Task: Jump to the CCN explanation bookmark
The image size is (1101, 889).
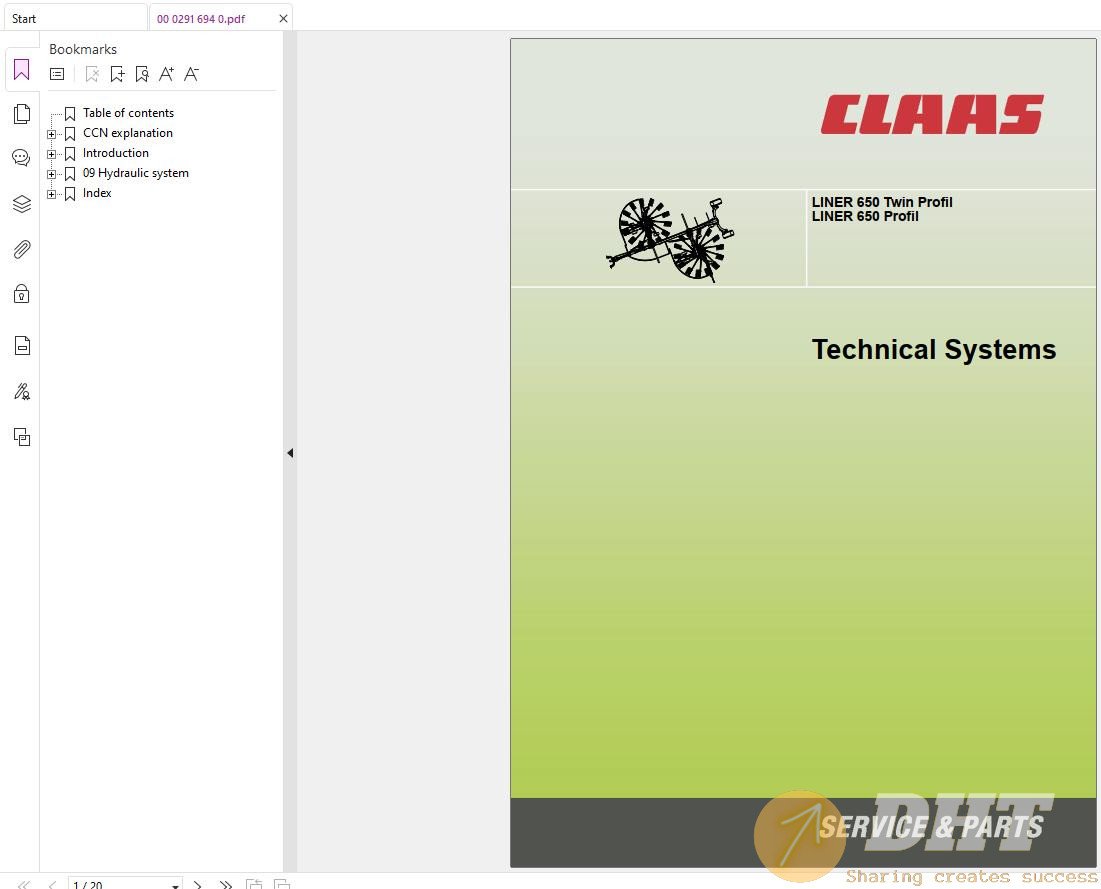Action: click(x=128, y=133)
